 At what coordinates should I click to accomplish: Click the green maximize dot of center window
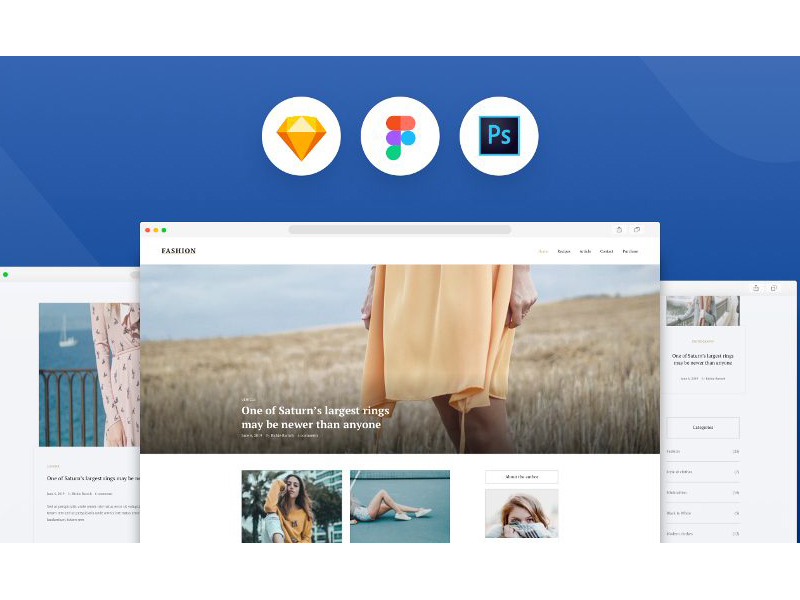164,230
